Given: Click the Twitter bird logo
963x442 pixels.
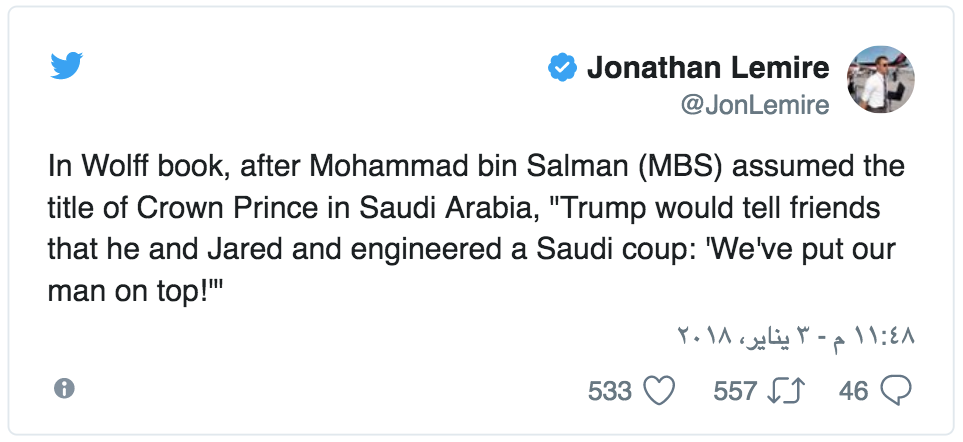Looking at the screenshot, I should click(66, 66).
